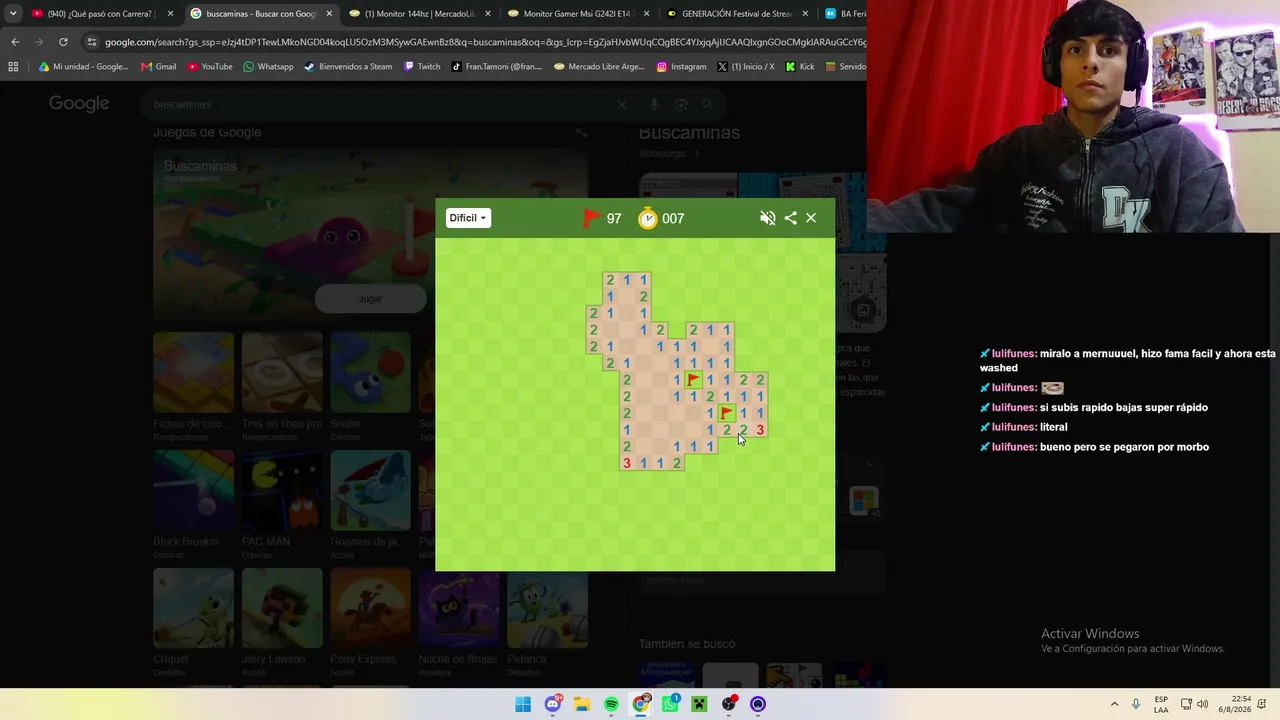Close the 'Monitor 144hz' tab
This screenshot has width=1280, height=720.
(x=488, y=14)
